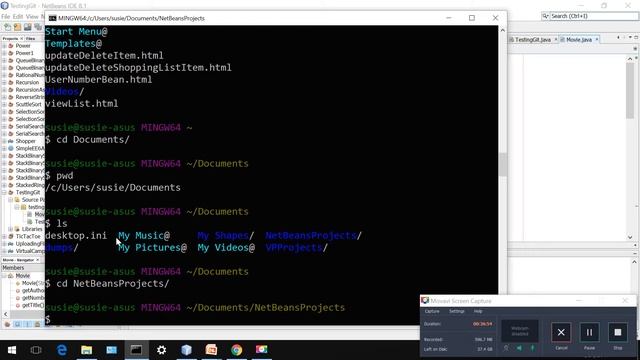Open the View menu in NetBeans
The height and width of the screenshot is (360, 640).
(x=32, y=16)
